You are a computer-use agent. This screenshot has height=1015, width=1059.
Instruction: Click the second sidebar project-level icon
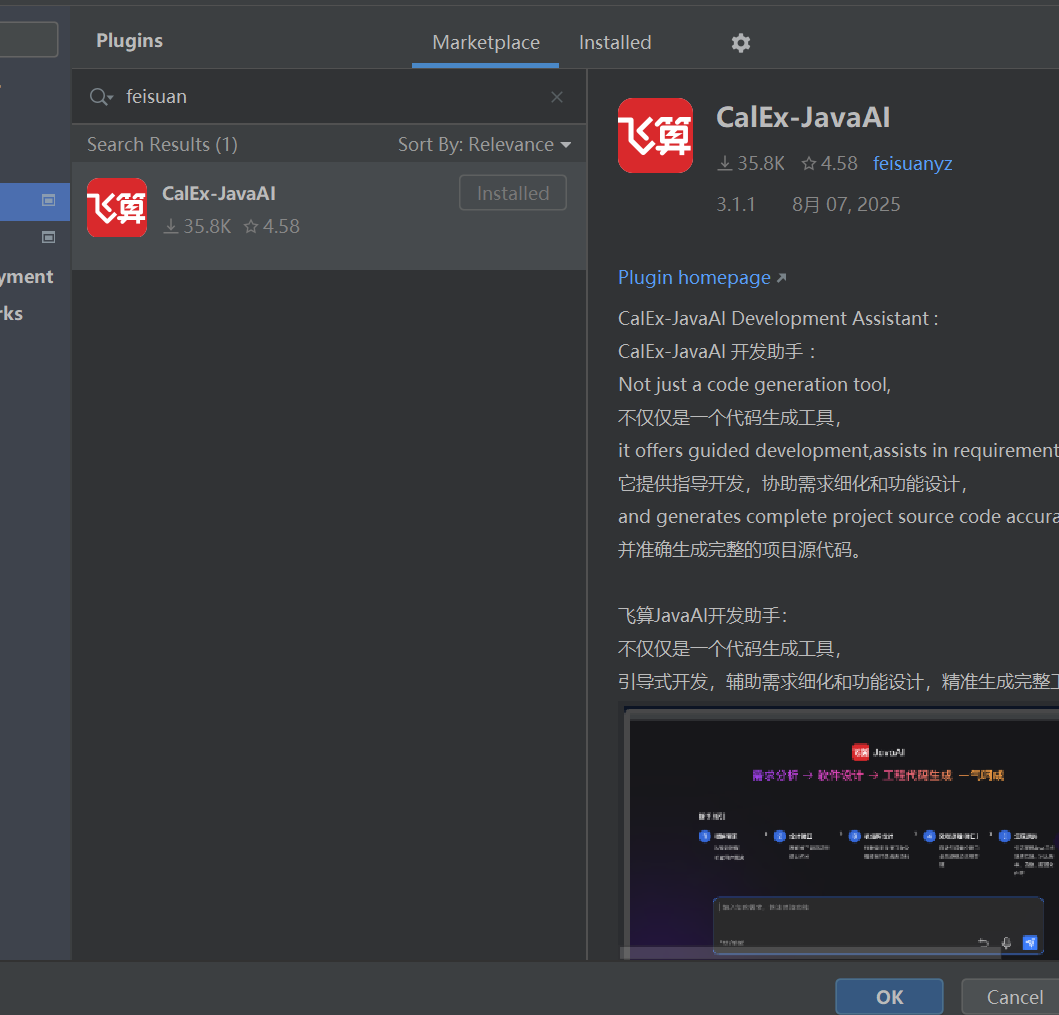(48, 237)
